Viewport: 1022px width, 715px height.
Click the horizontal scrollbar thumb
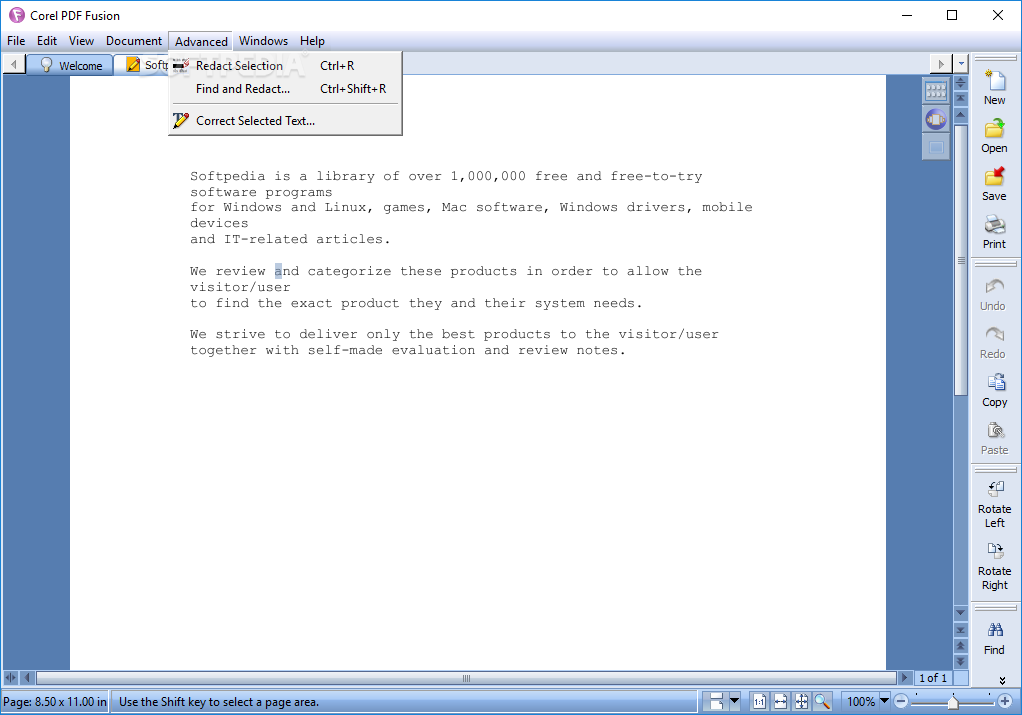(466, 678)
